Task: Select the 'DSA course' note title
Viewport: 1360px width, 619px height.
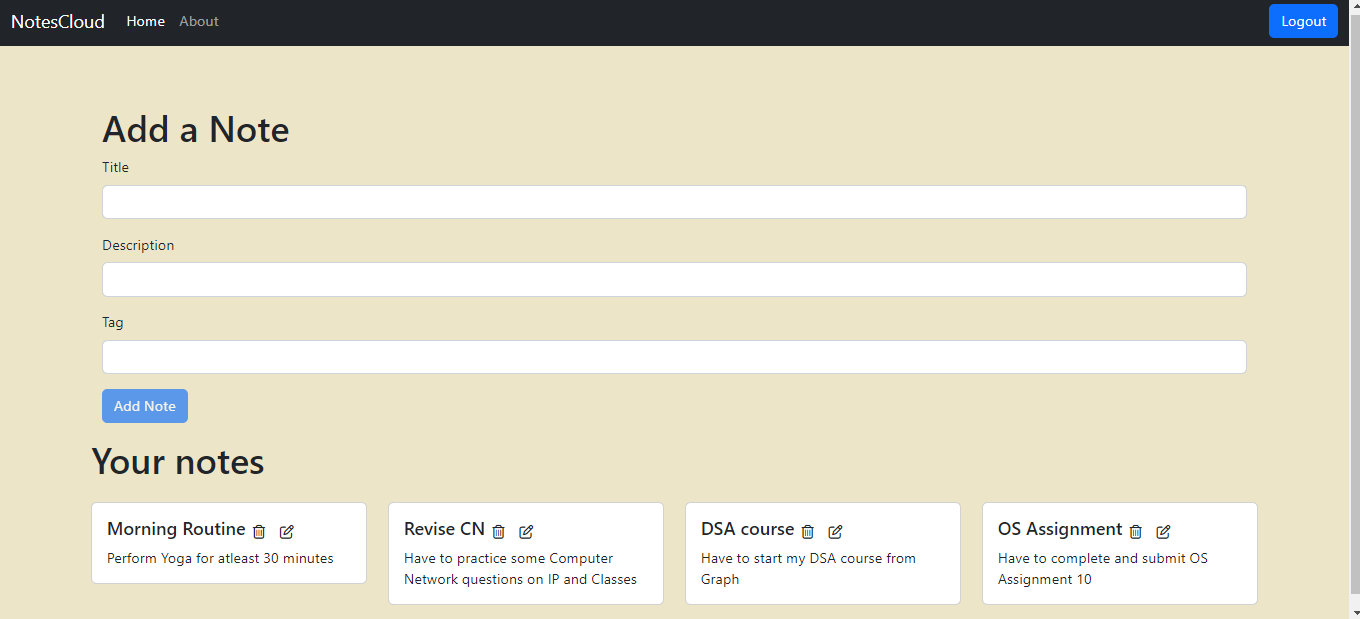Action: click(x=747, y=529)
